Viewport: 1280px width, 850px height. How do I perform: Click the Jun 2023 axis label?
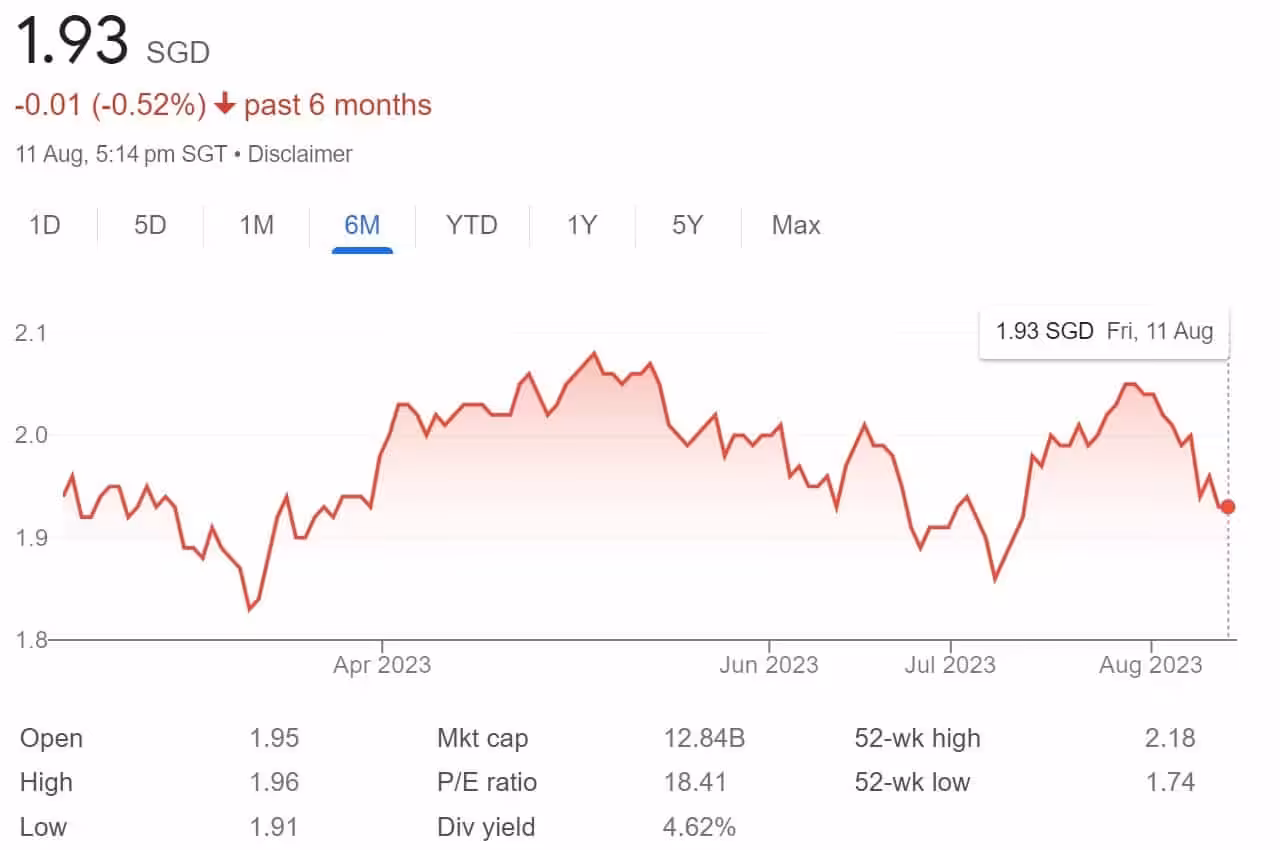[x=768, y=664]
